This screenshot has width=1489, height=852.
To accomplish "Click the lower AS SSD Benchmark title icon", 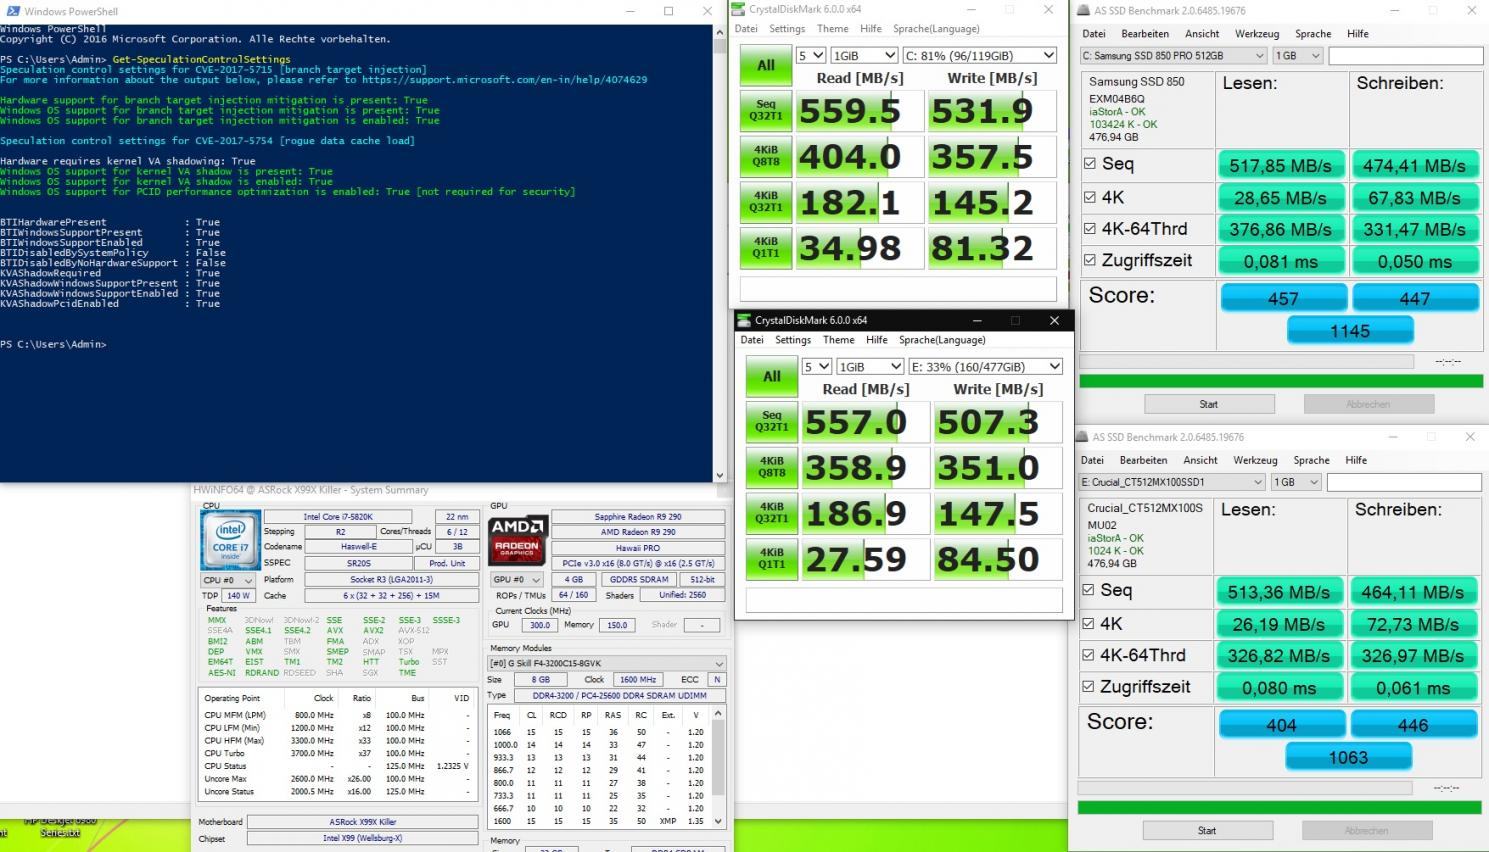I will pyautogui.click(x=1082, y=437).
